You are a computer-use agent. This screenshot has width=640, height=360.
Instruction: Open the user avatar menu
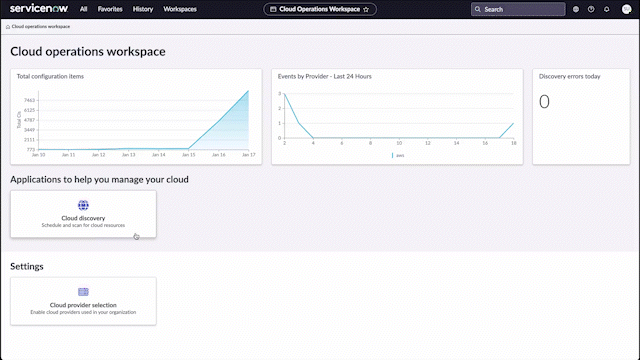tap(627, 9)
